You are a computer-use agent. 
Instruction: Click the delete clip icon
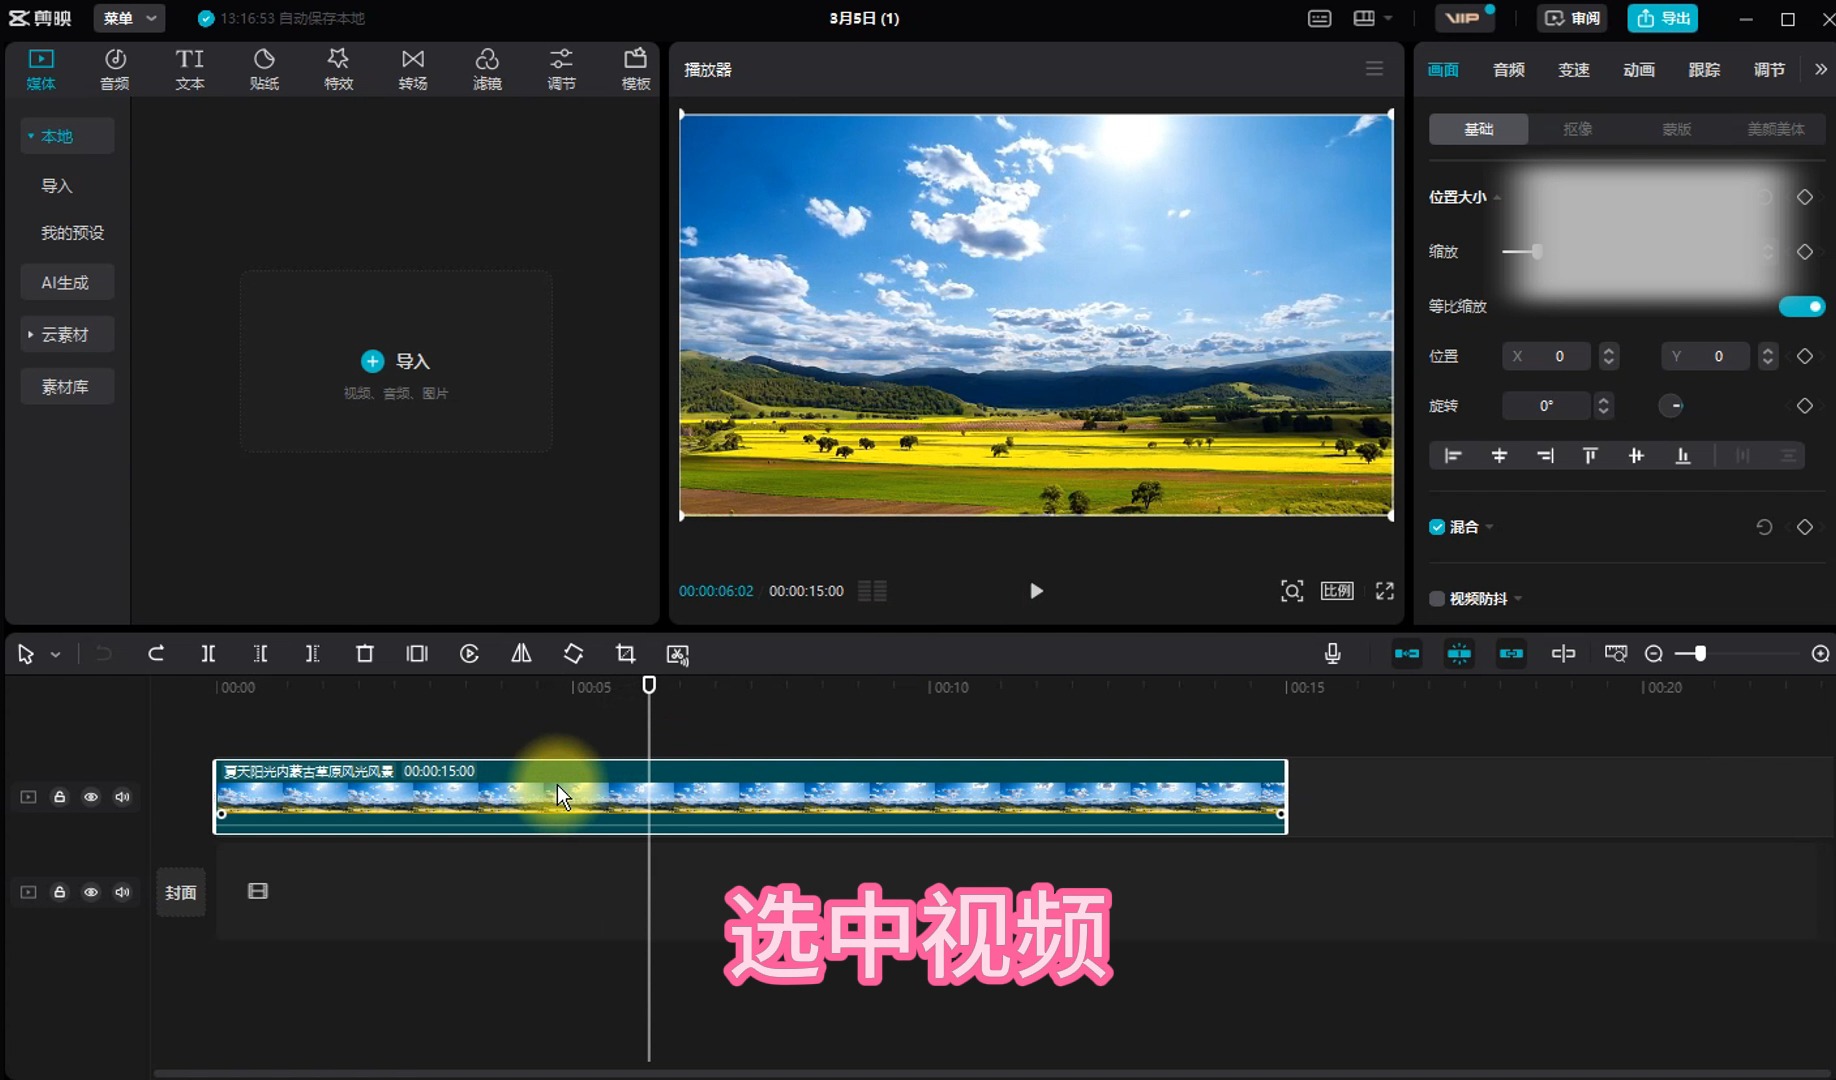(365, 654)
